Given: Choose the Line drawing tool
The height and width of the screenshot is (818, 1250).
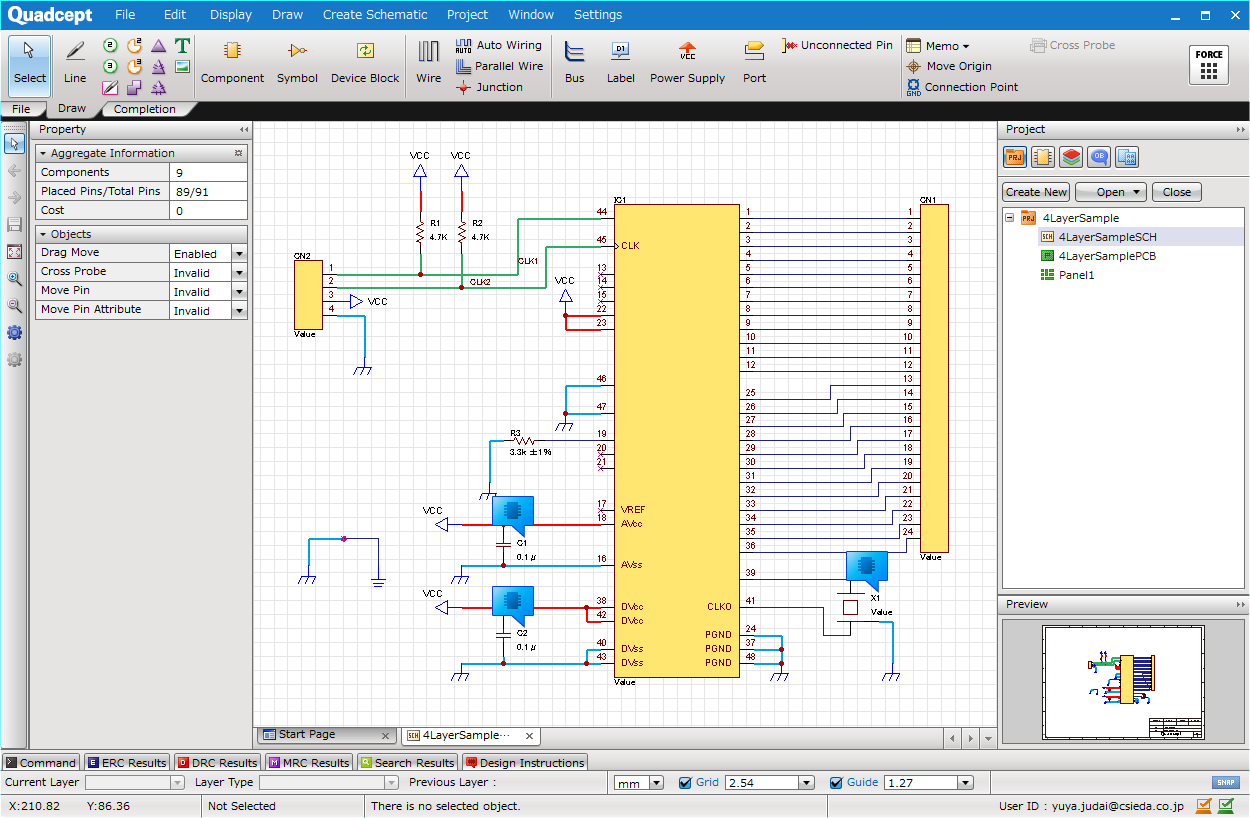Looking at the screenshot, I should pos(75,62).
